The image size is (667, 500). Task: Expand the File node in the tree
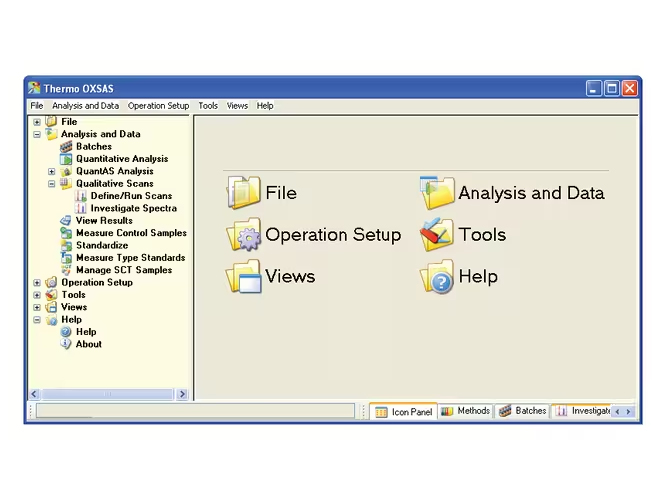tap(37, 122)
